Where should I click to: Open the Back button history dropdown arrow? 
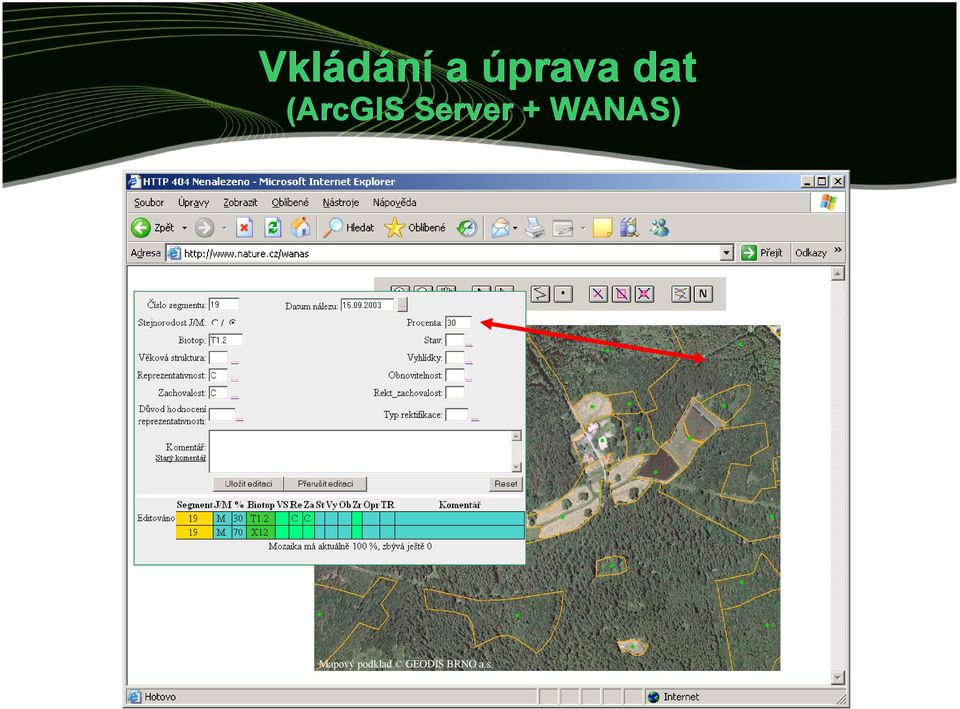point(184,228)
